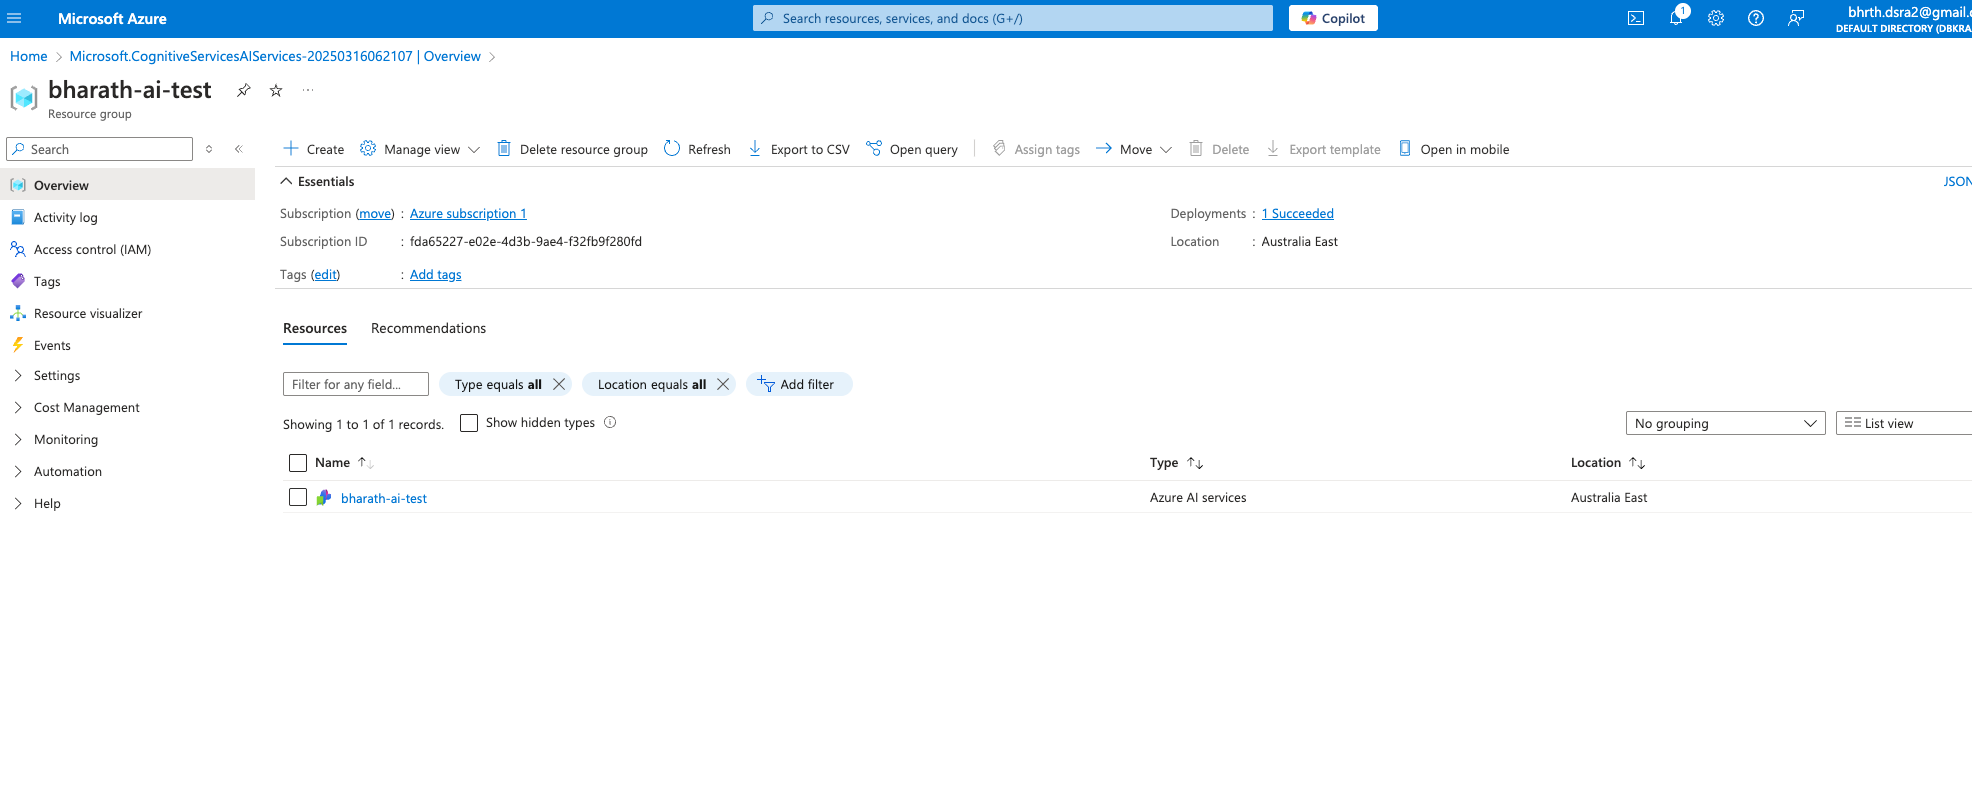
Task: Open portal settings gear
Action: [1716, 18]
